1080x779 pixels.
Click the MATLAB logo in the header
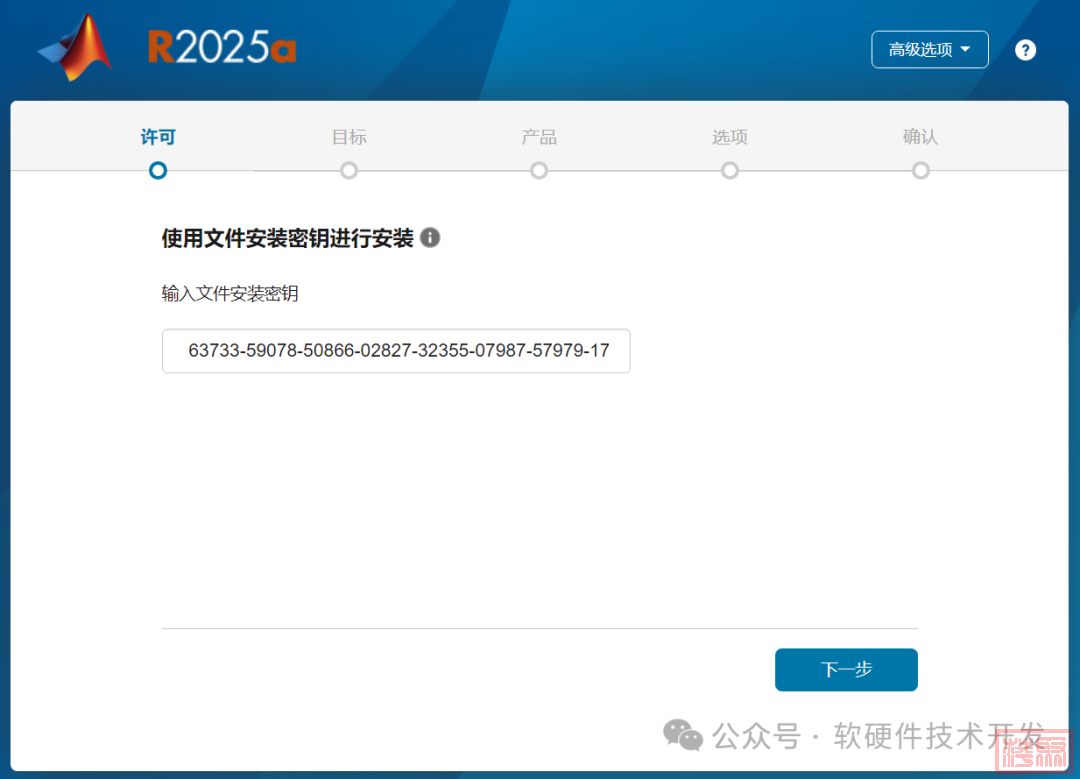(x=78, y=48)
